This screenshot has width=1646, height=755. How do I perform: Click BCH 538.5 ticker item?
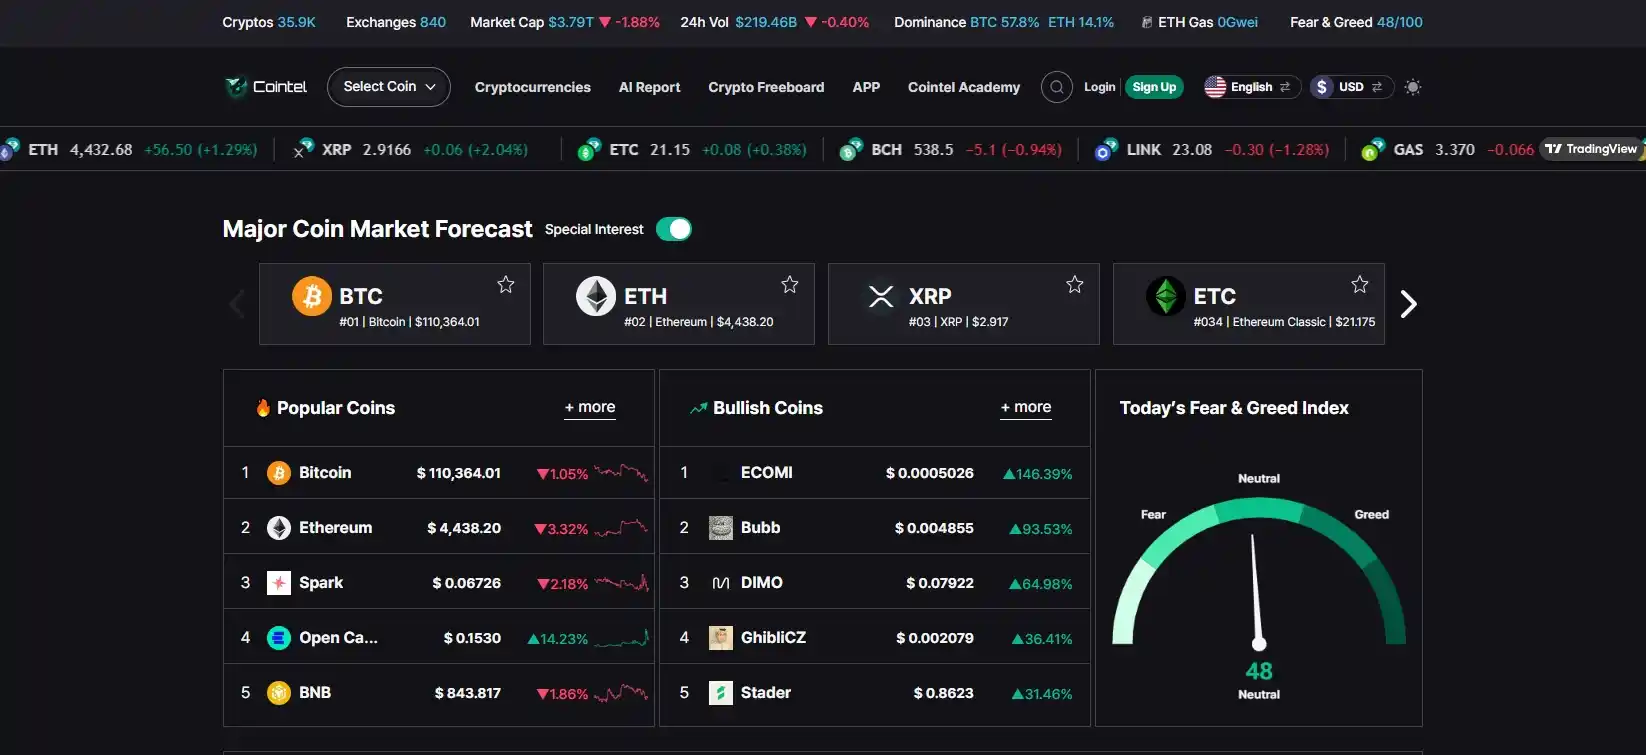pos(951,150)
